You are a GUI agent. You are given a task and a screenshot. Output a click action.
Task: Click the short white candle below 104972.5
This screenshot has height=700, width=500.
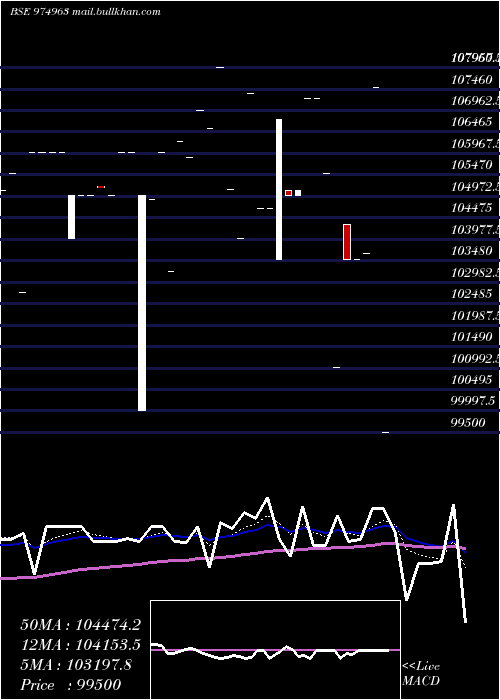click(71, 217)
